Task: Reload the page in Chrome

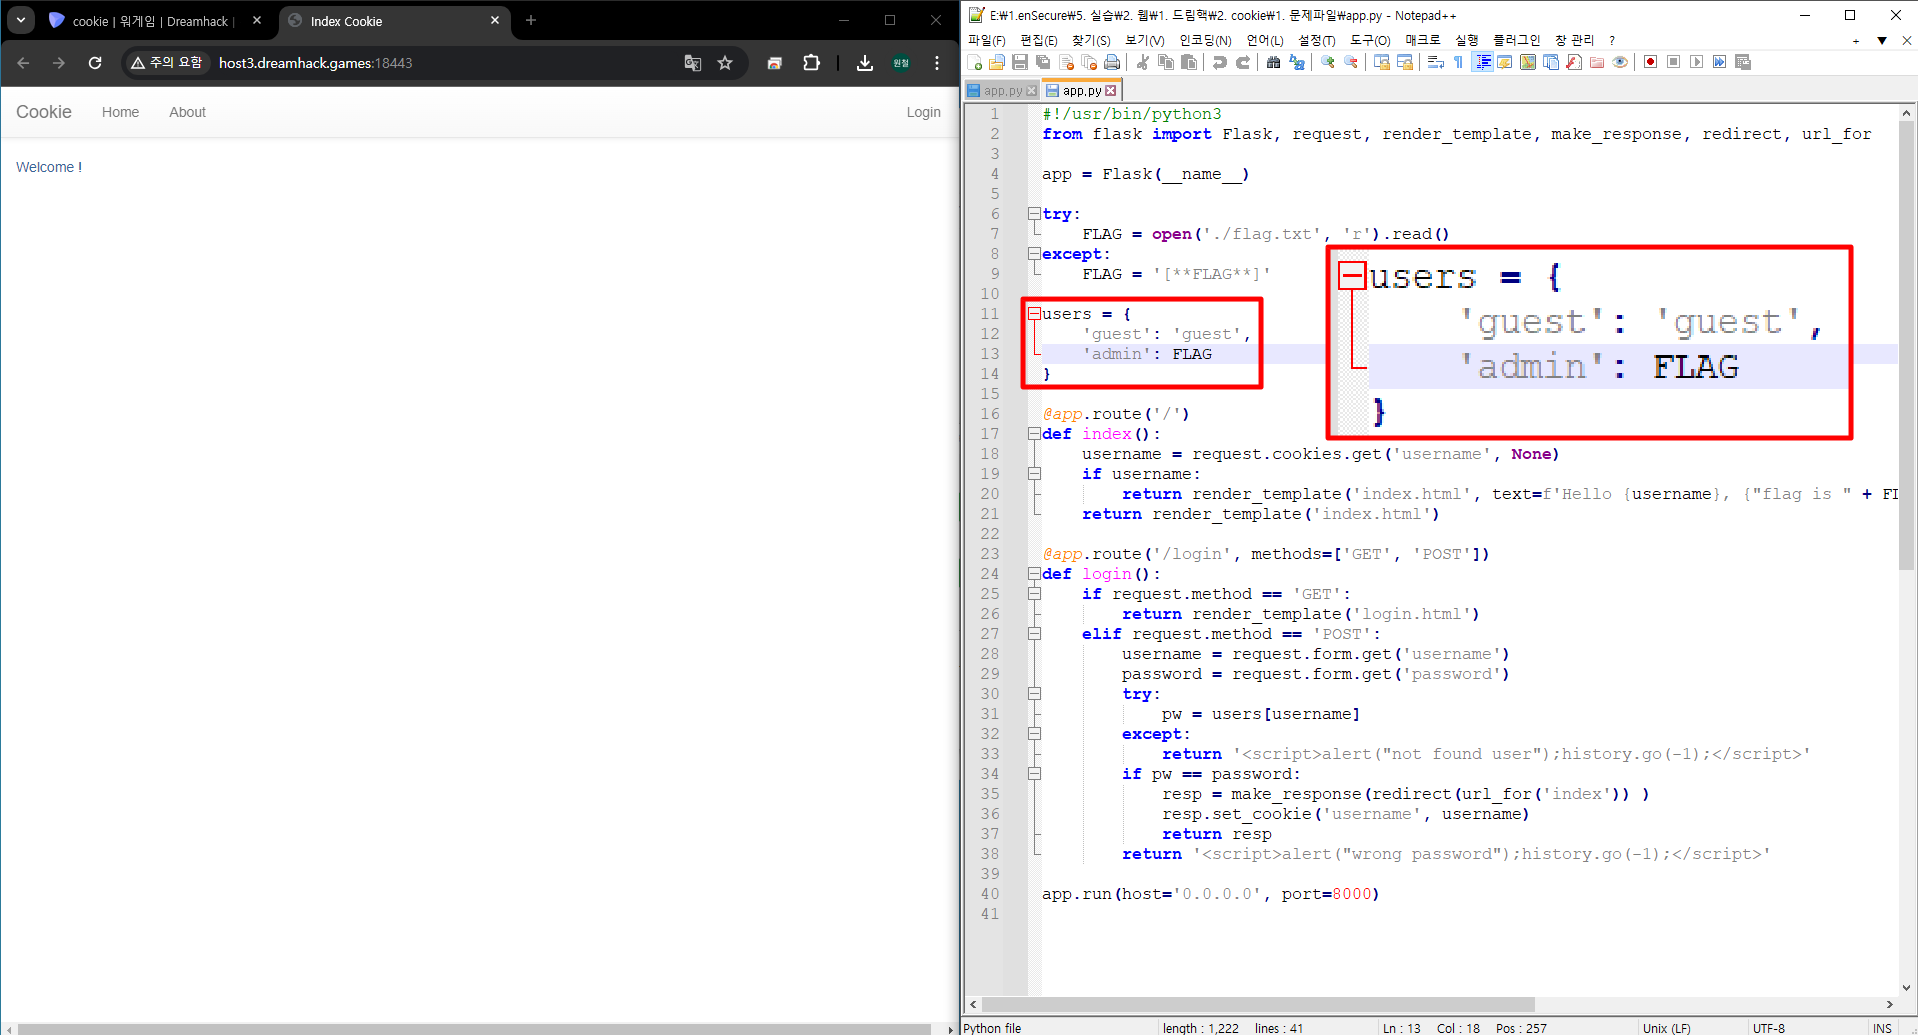Action: coord(95,63)
